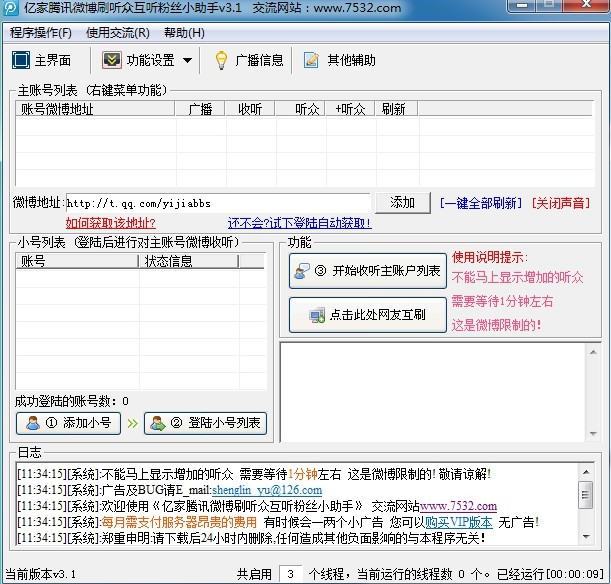This screenshot has width=611, height=584.
Task: Click the 开始收听主账户列表 button
Action: [368, 271]
